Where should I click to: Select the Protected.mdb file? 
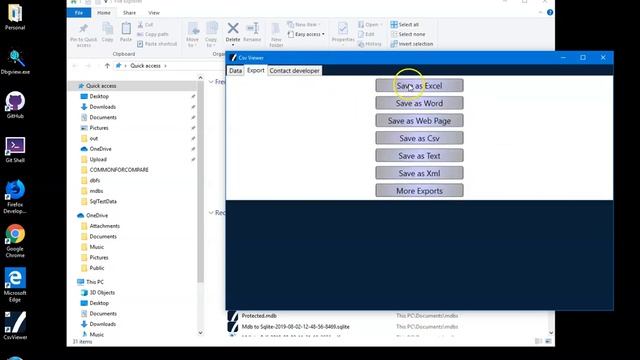(259, 316)
